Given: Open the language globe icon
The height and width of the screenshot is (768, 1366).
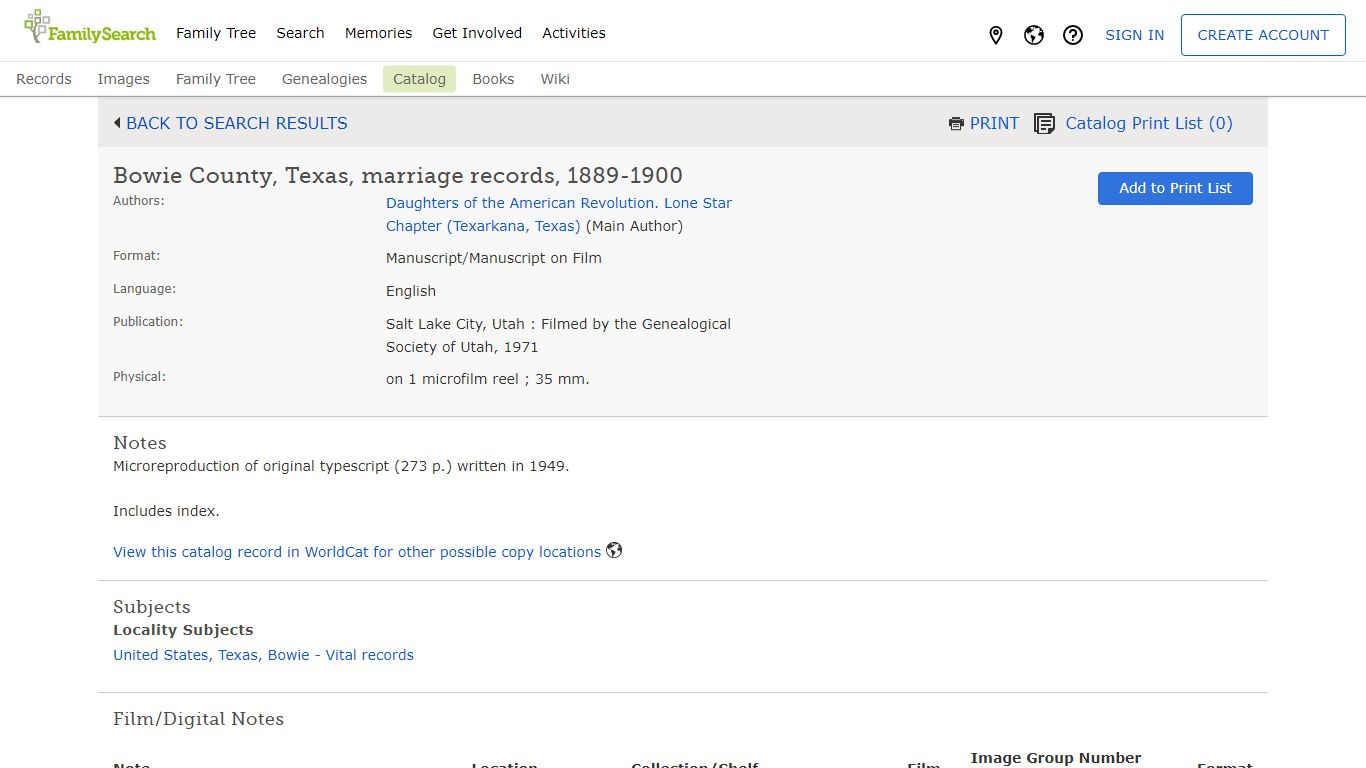Looking at the screenshot, I should (x=1034, y=35).
